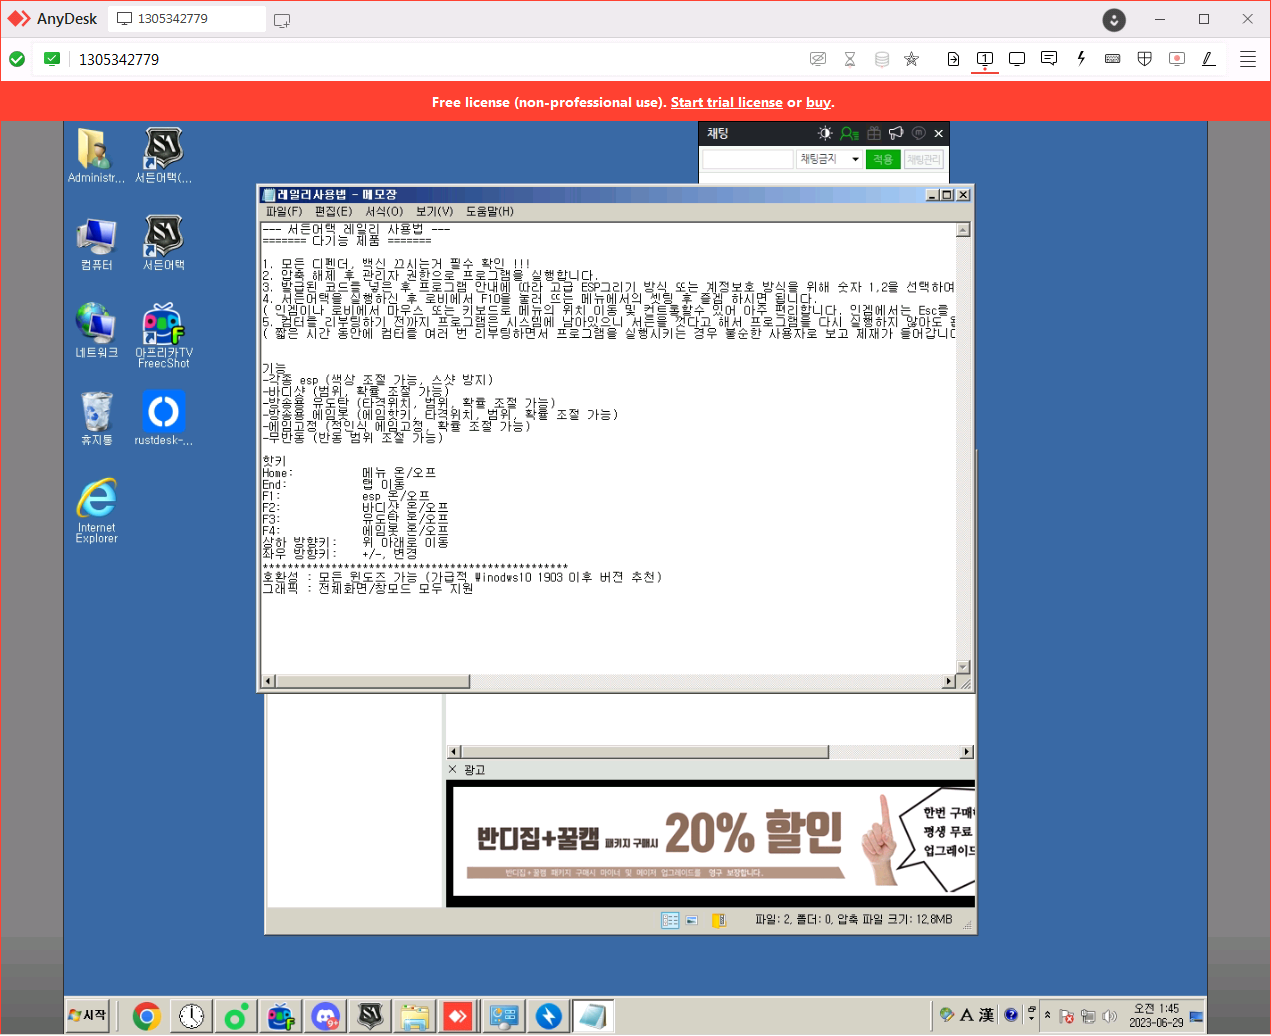Select the whiteboard pen icon
This screenshot has height=1036, width=1271.
pyautogui.click(x=1209, y=59)
